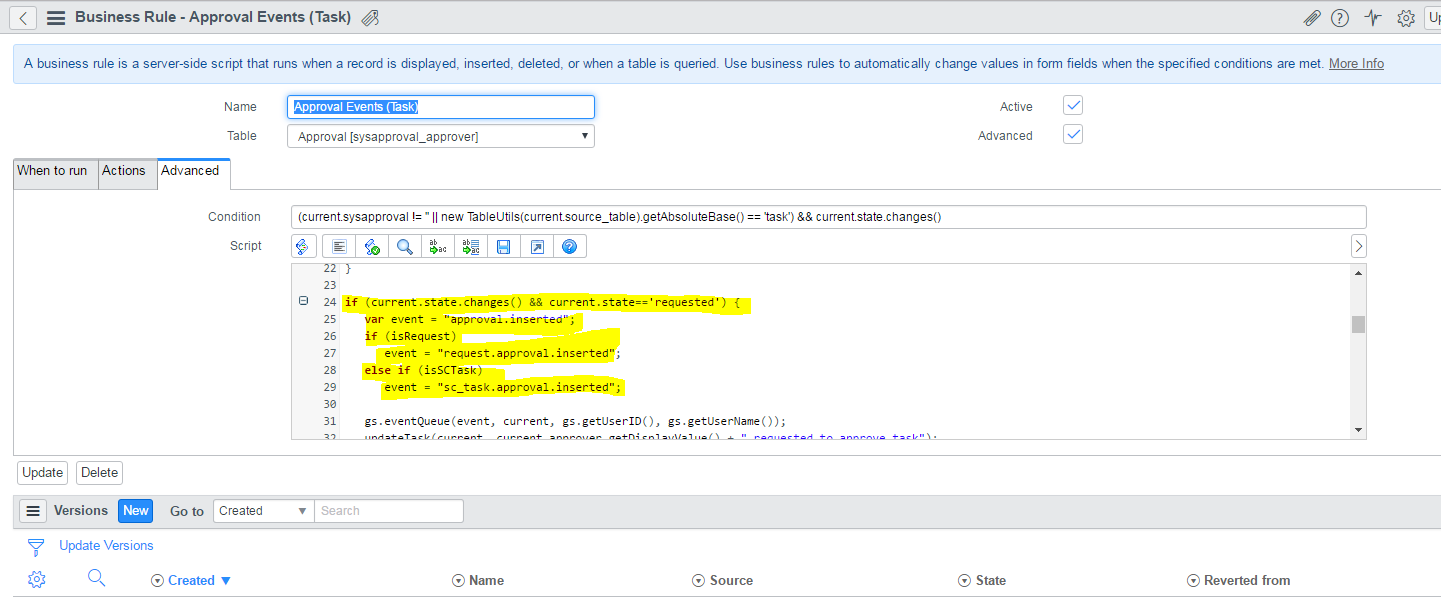Image resolution: width=1441 pixels, height=606 pixels.
Task: Uncheck the Active checkbox
Action: tap(1072, 106)
